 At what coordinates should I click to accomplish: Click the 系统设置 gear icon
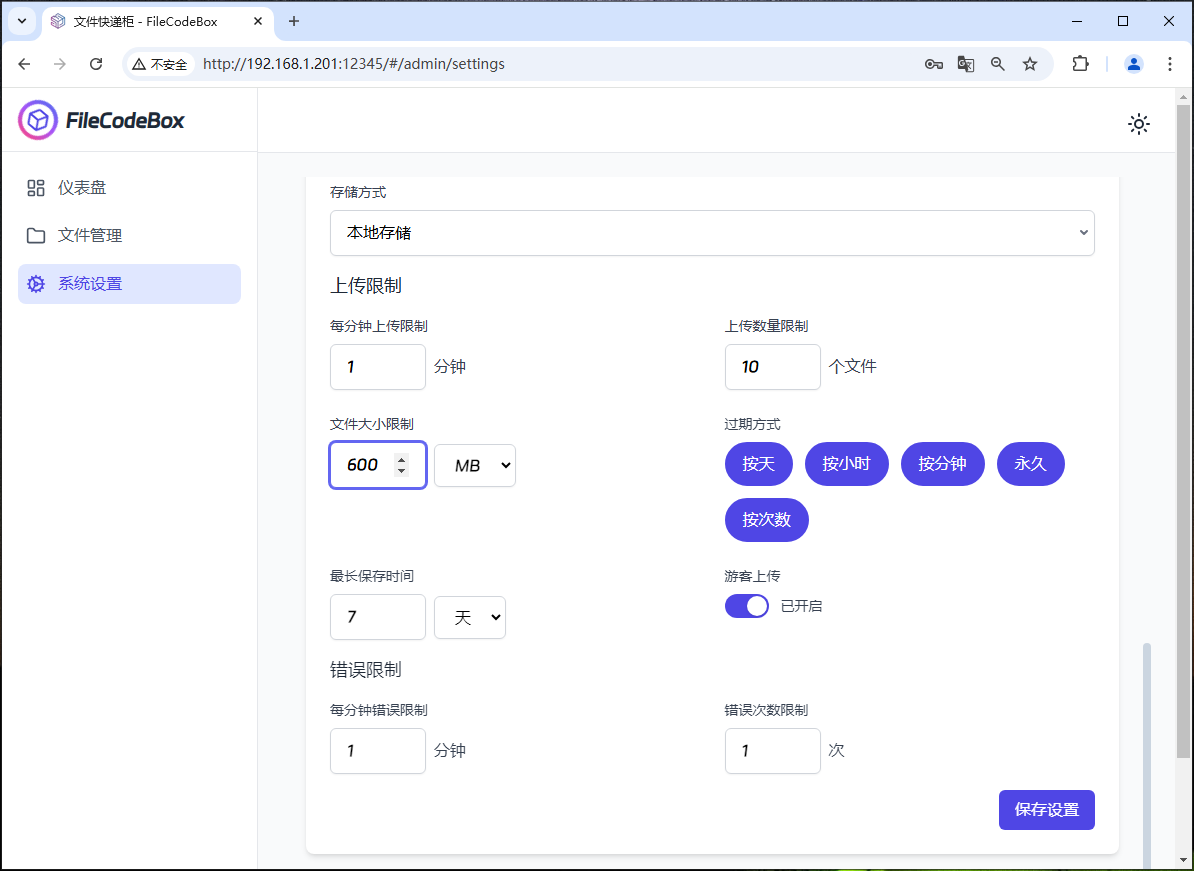36,284
